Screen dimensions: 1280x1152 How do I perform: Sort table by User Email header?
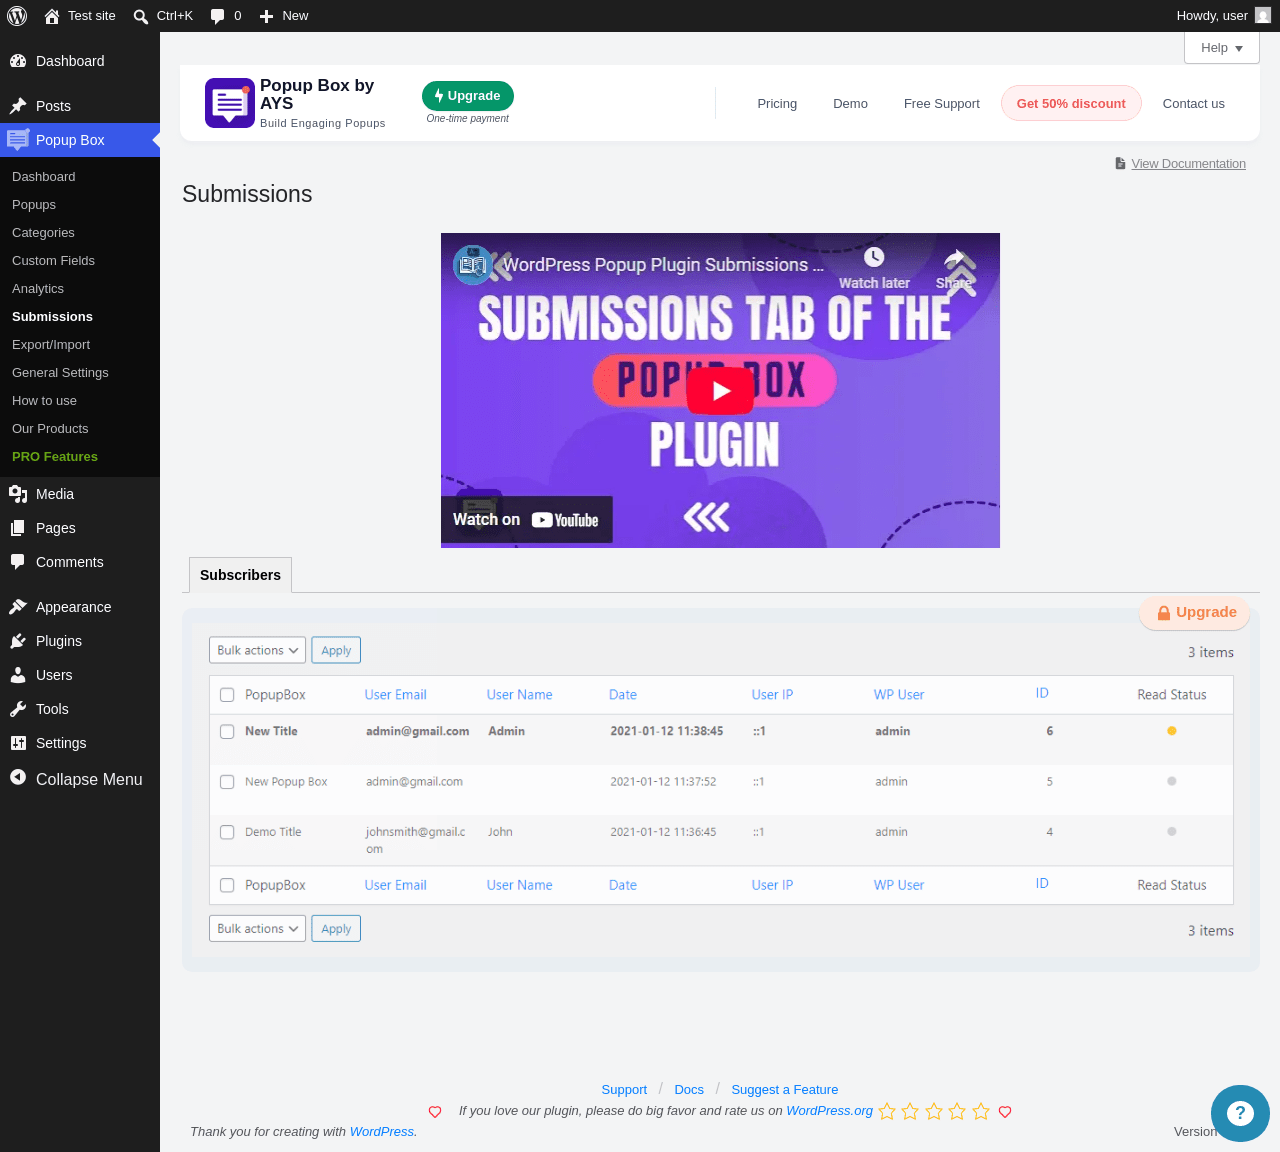pyautogui.click(x=395, y=695)
